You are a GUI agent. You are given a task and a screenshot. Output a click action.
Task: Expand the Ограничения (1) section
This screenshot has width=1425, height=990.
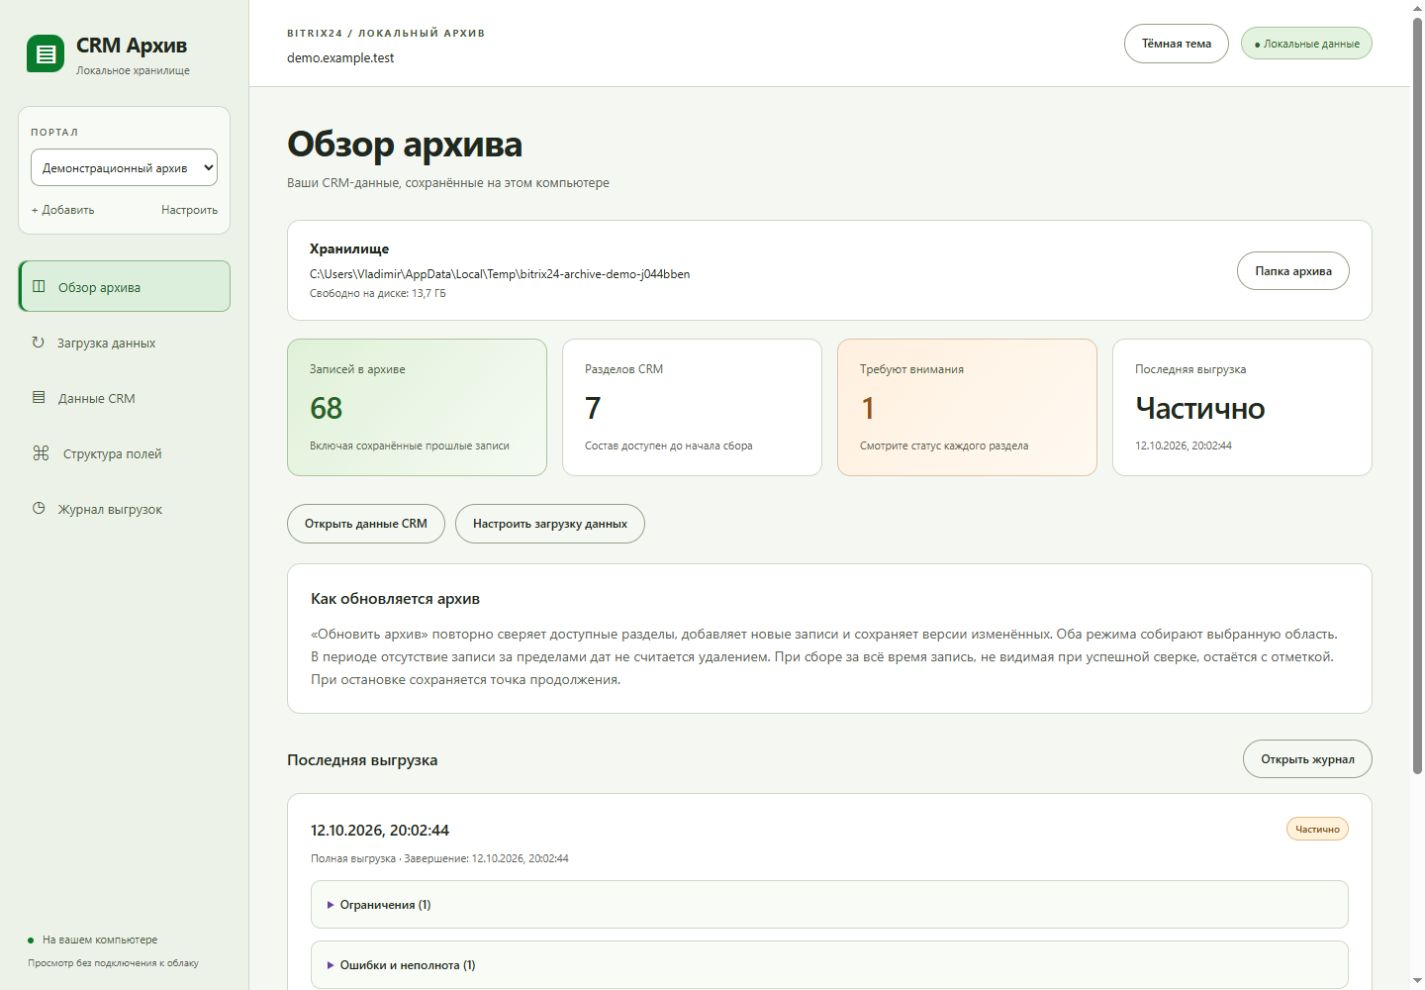pos(829,905)
